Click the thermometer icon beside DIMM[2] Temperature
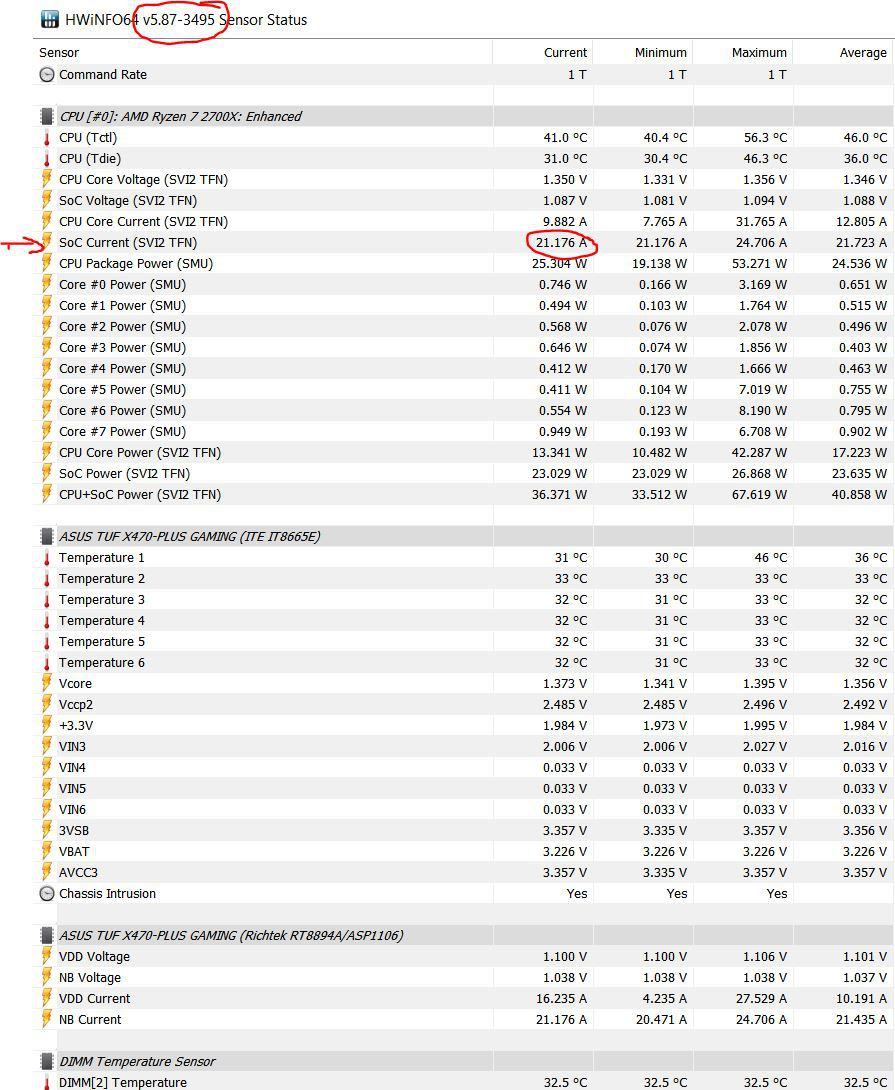The image size is (895, 1090). [47, 1082]
